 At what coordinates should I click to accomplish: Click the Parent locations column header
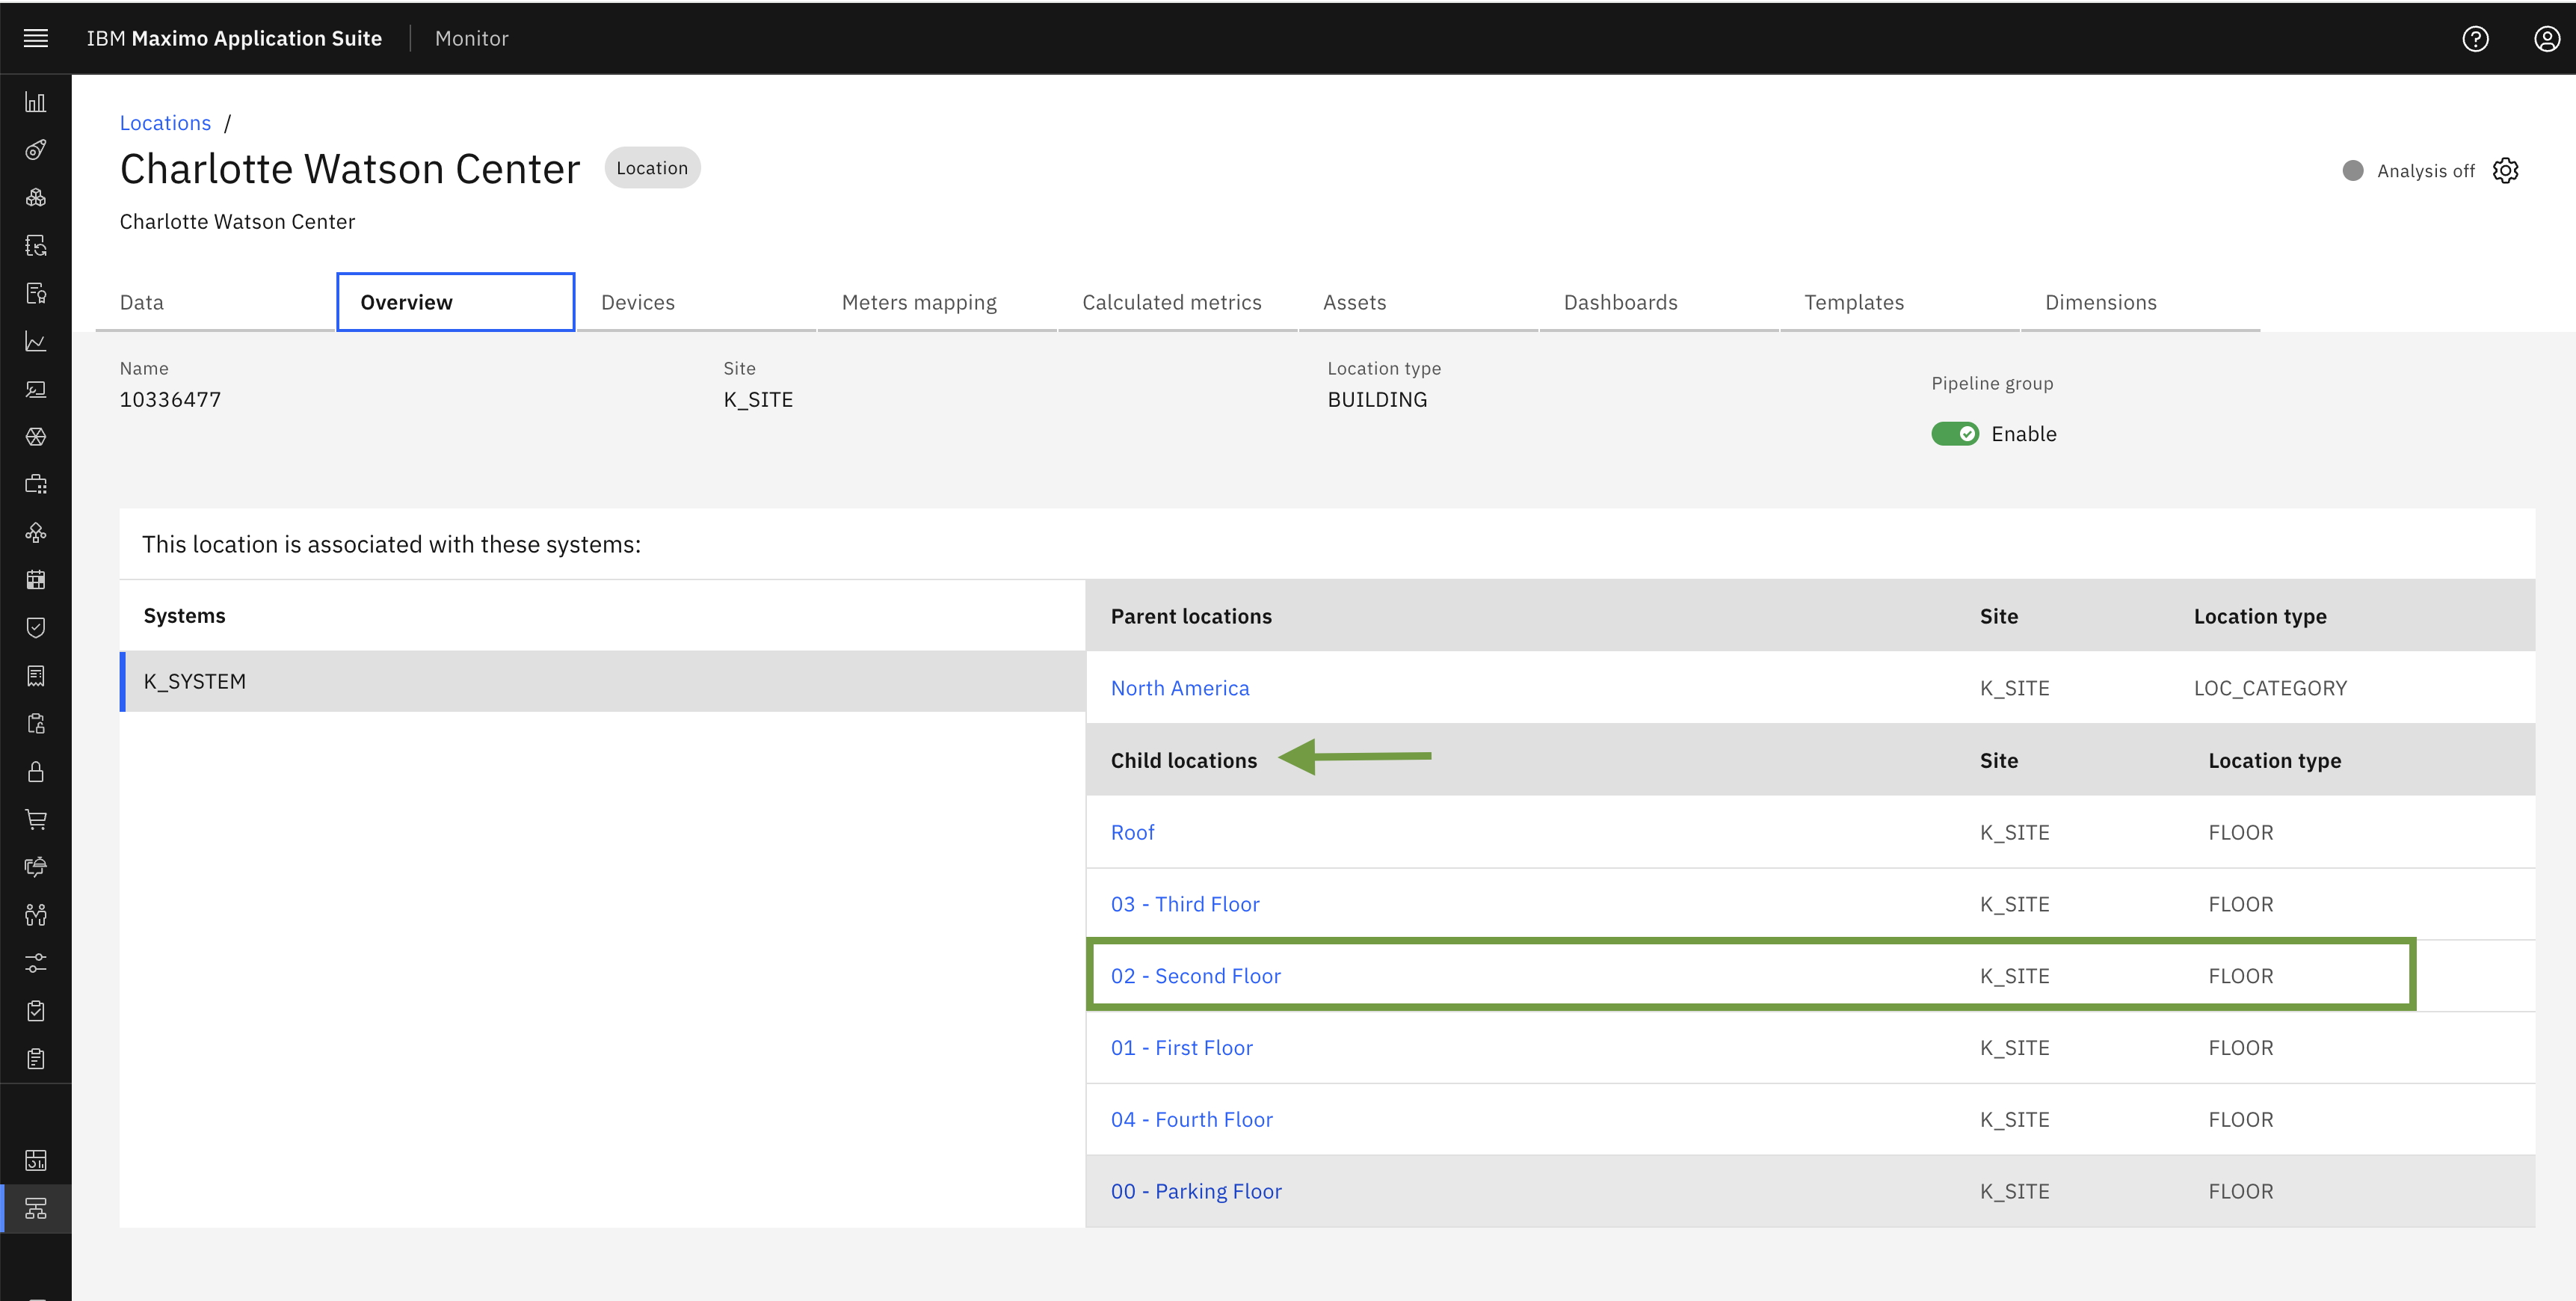[x=1191, y=616]
